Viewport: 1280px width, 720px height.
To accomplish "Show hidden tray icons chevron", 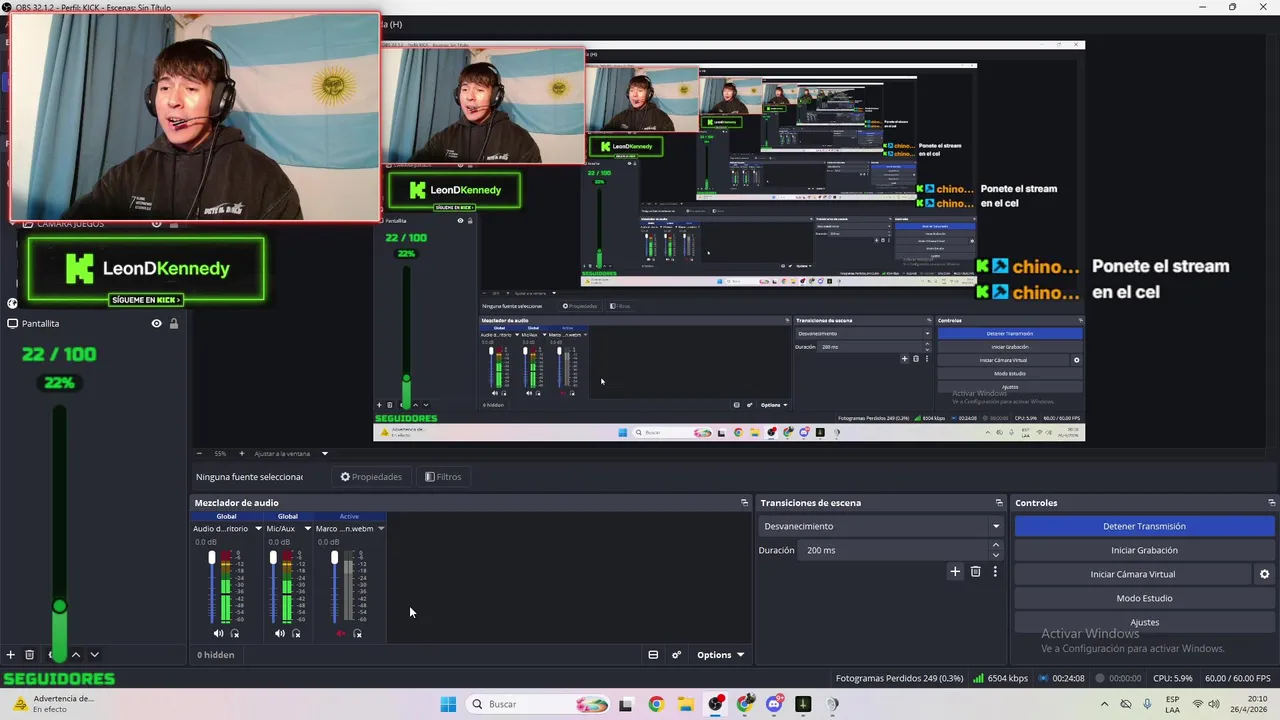I will pyautogui.click(x=1103, y=704).
